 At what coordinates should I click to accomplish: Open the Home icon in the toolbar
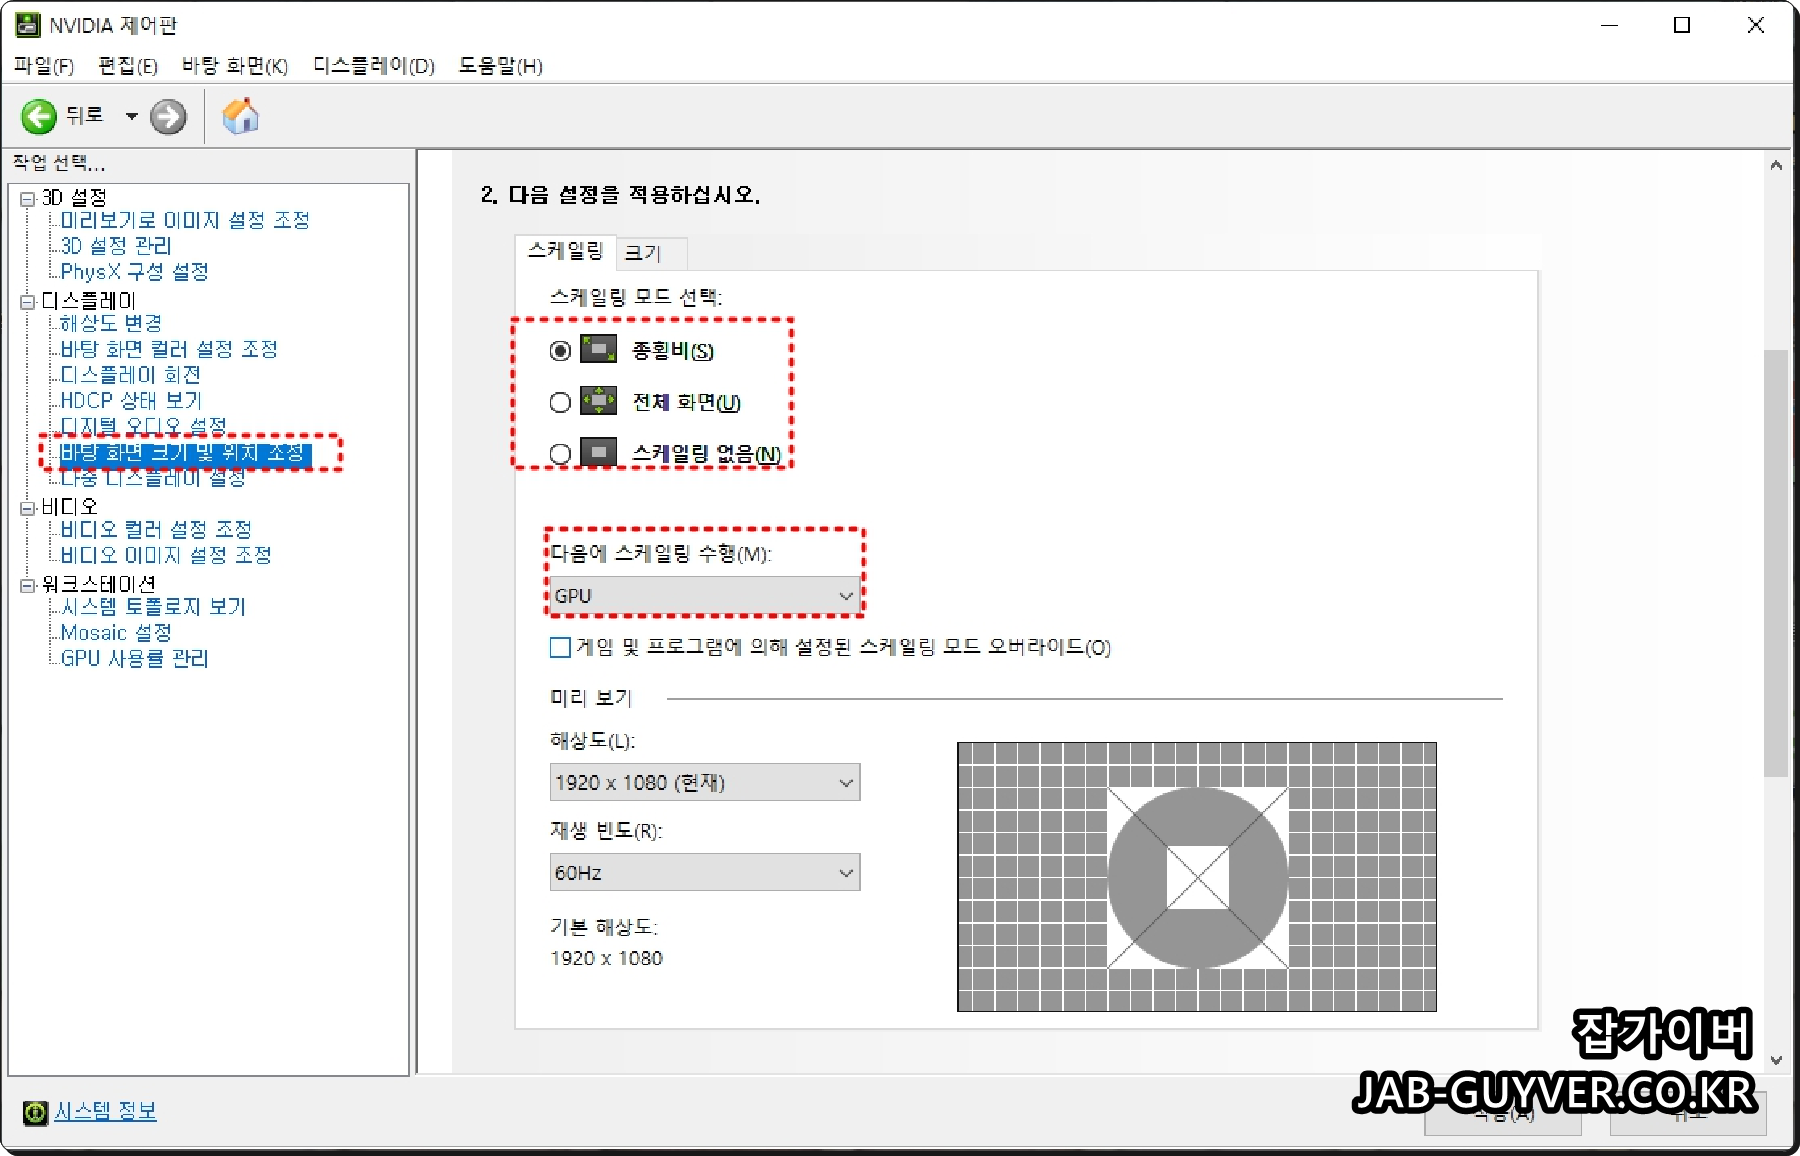tap(240, 117)
